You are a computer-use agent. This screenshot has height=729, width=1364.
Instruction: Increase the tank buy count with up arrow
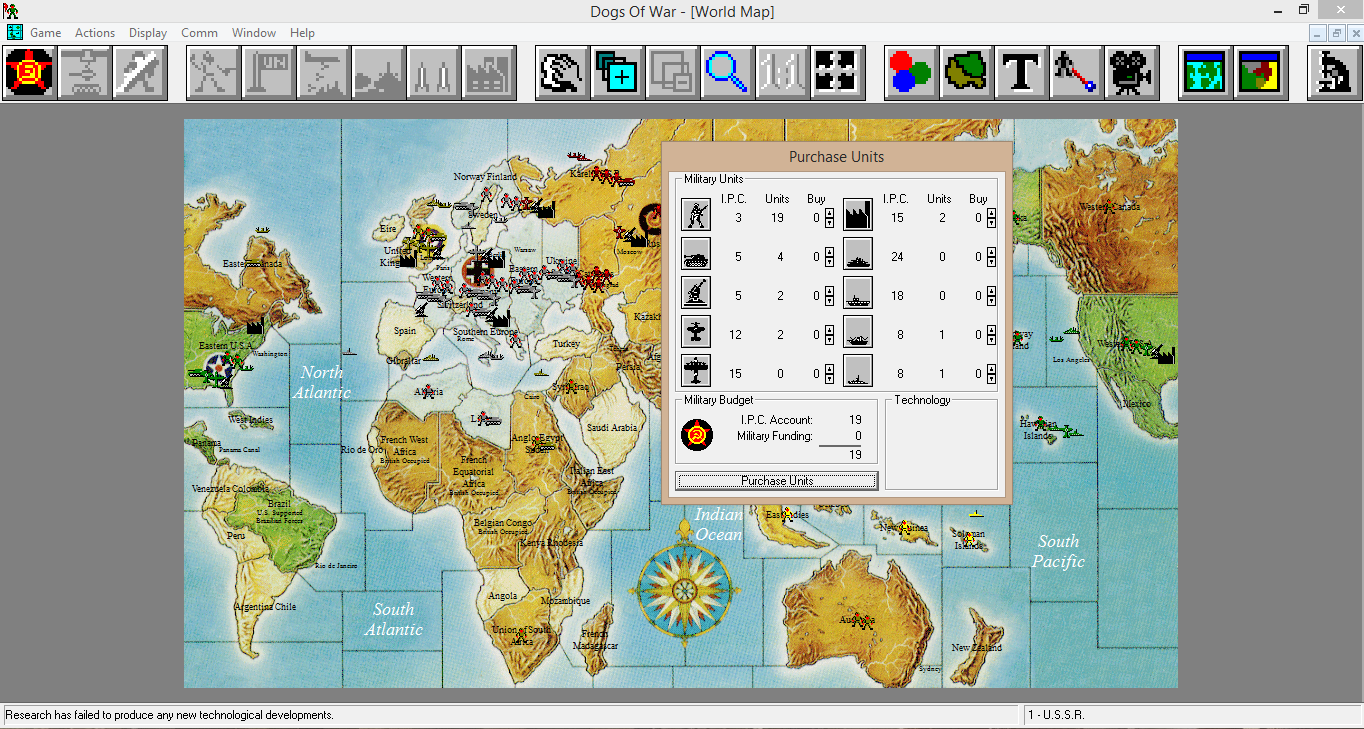point(829,252)
